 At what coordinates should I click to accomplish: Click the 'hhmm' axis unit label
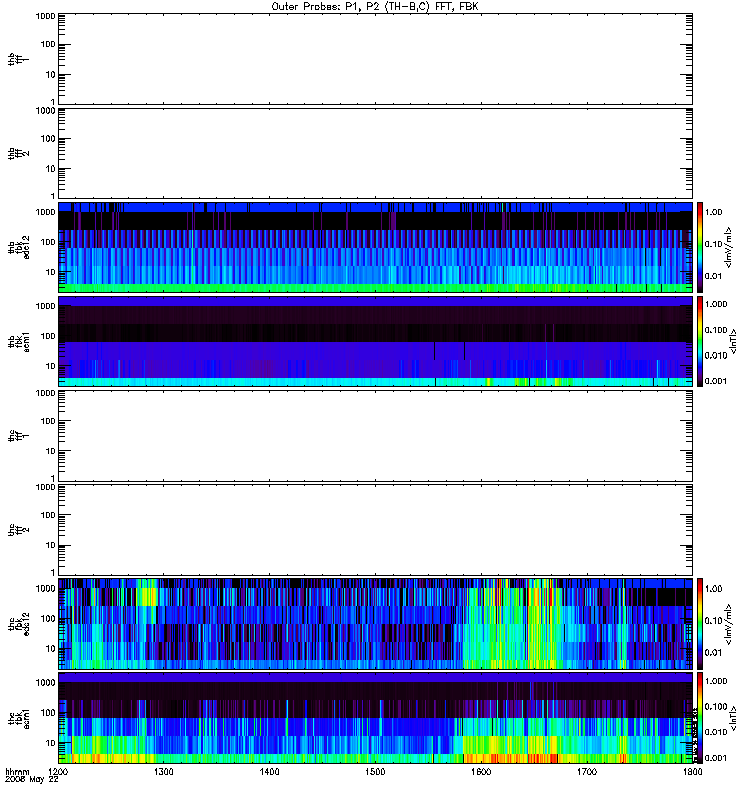(x=17, y=771)
